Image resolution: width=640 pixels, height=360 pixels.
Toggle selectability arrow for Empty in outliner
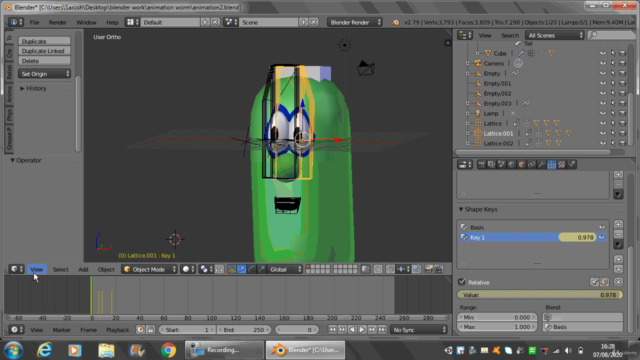613,73
